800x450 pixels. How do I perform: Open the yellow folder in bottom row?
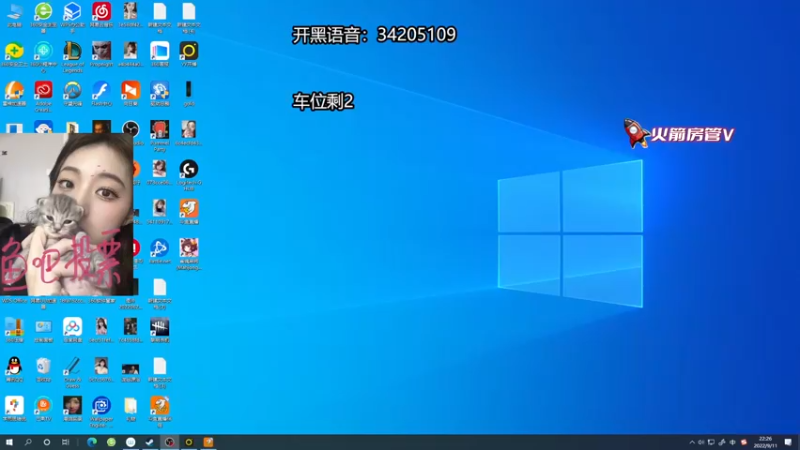click(x=131, y=406)
